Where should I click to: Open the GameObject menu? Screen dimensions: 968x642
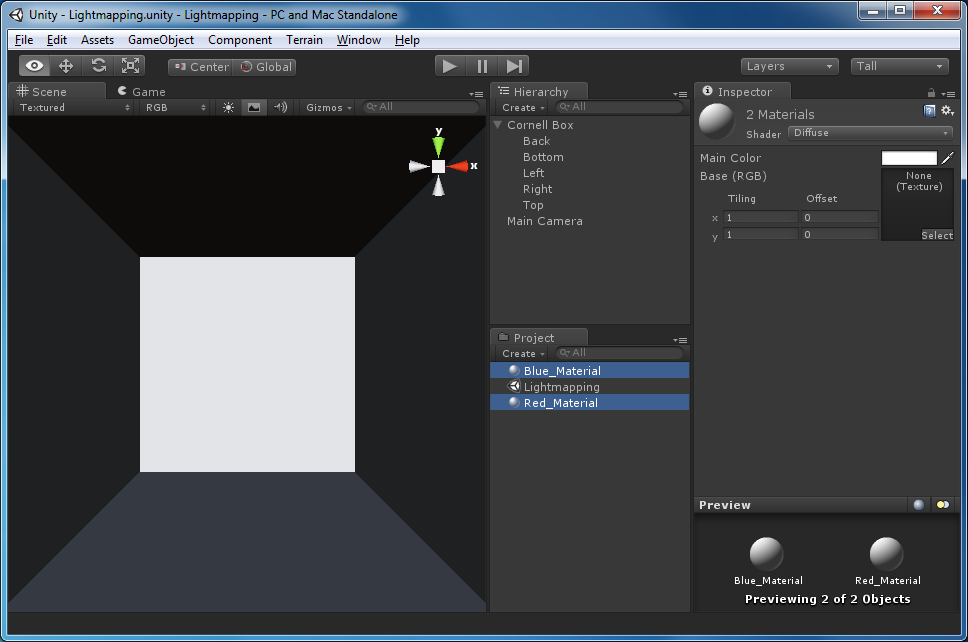pos(161,40)
